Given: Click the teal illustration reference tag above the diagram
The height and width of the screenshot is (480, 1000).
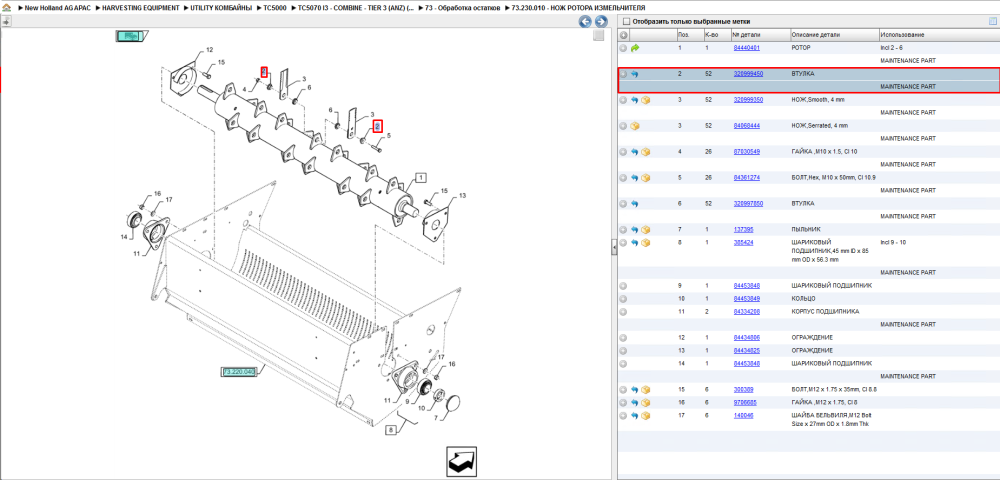Looking at the screenshot, I should [x=131, y=36].
